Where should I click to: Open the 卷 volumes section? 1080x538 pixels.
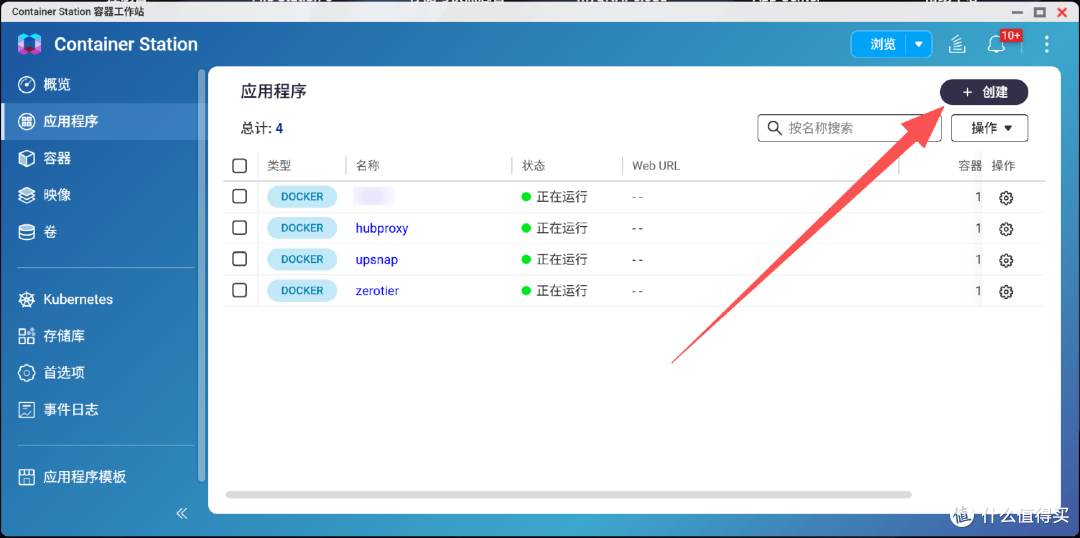[x=103, y=232]
